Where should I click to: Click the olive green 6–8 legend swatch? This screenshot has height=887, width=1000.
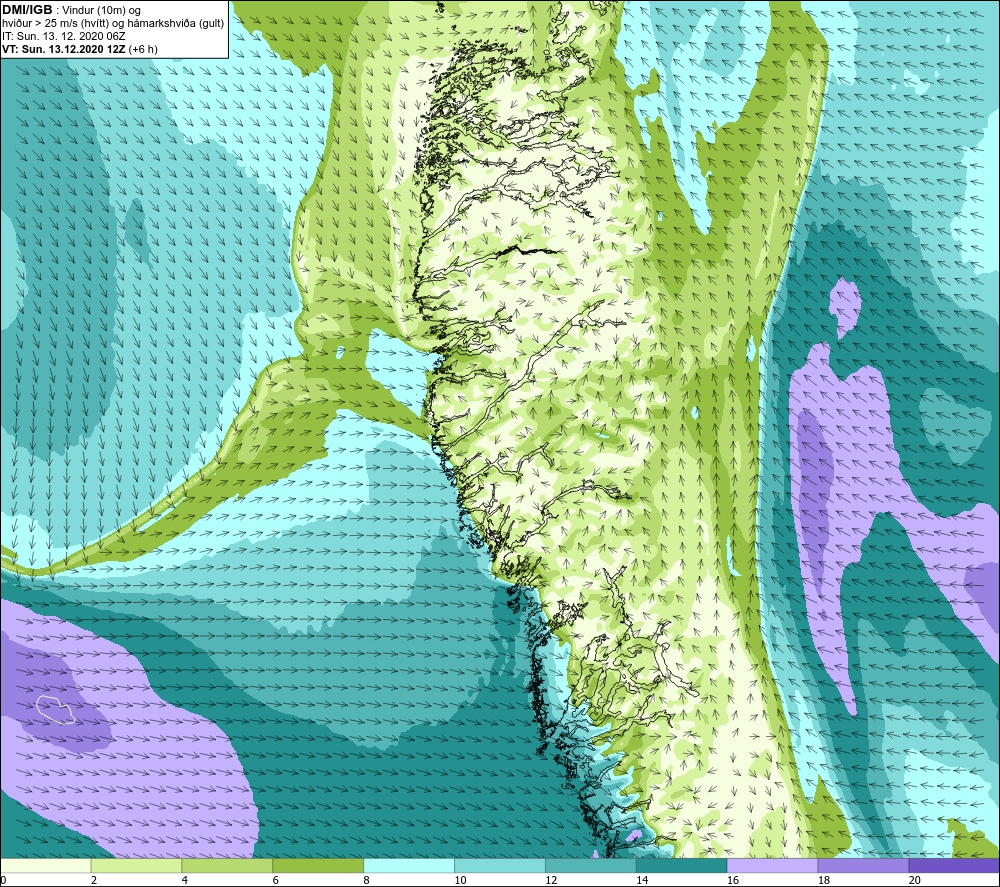tap(318, 865)
